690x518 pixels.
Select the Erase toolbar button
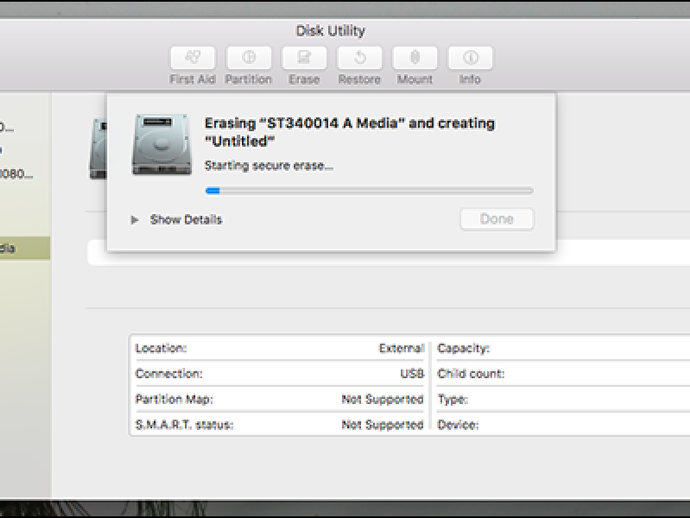[304, 58]
